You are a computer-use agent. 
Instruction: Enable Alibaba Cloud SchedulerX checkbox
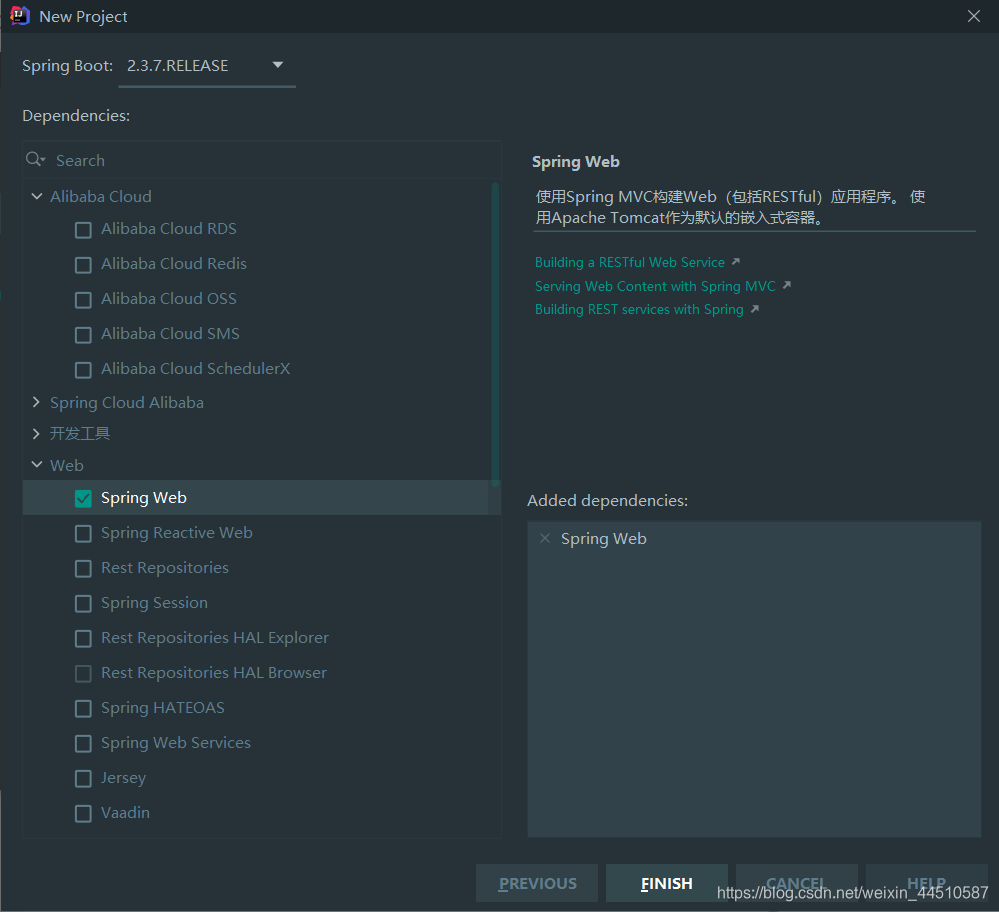pyautogui.click(x=83, y=370)
